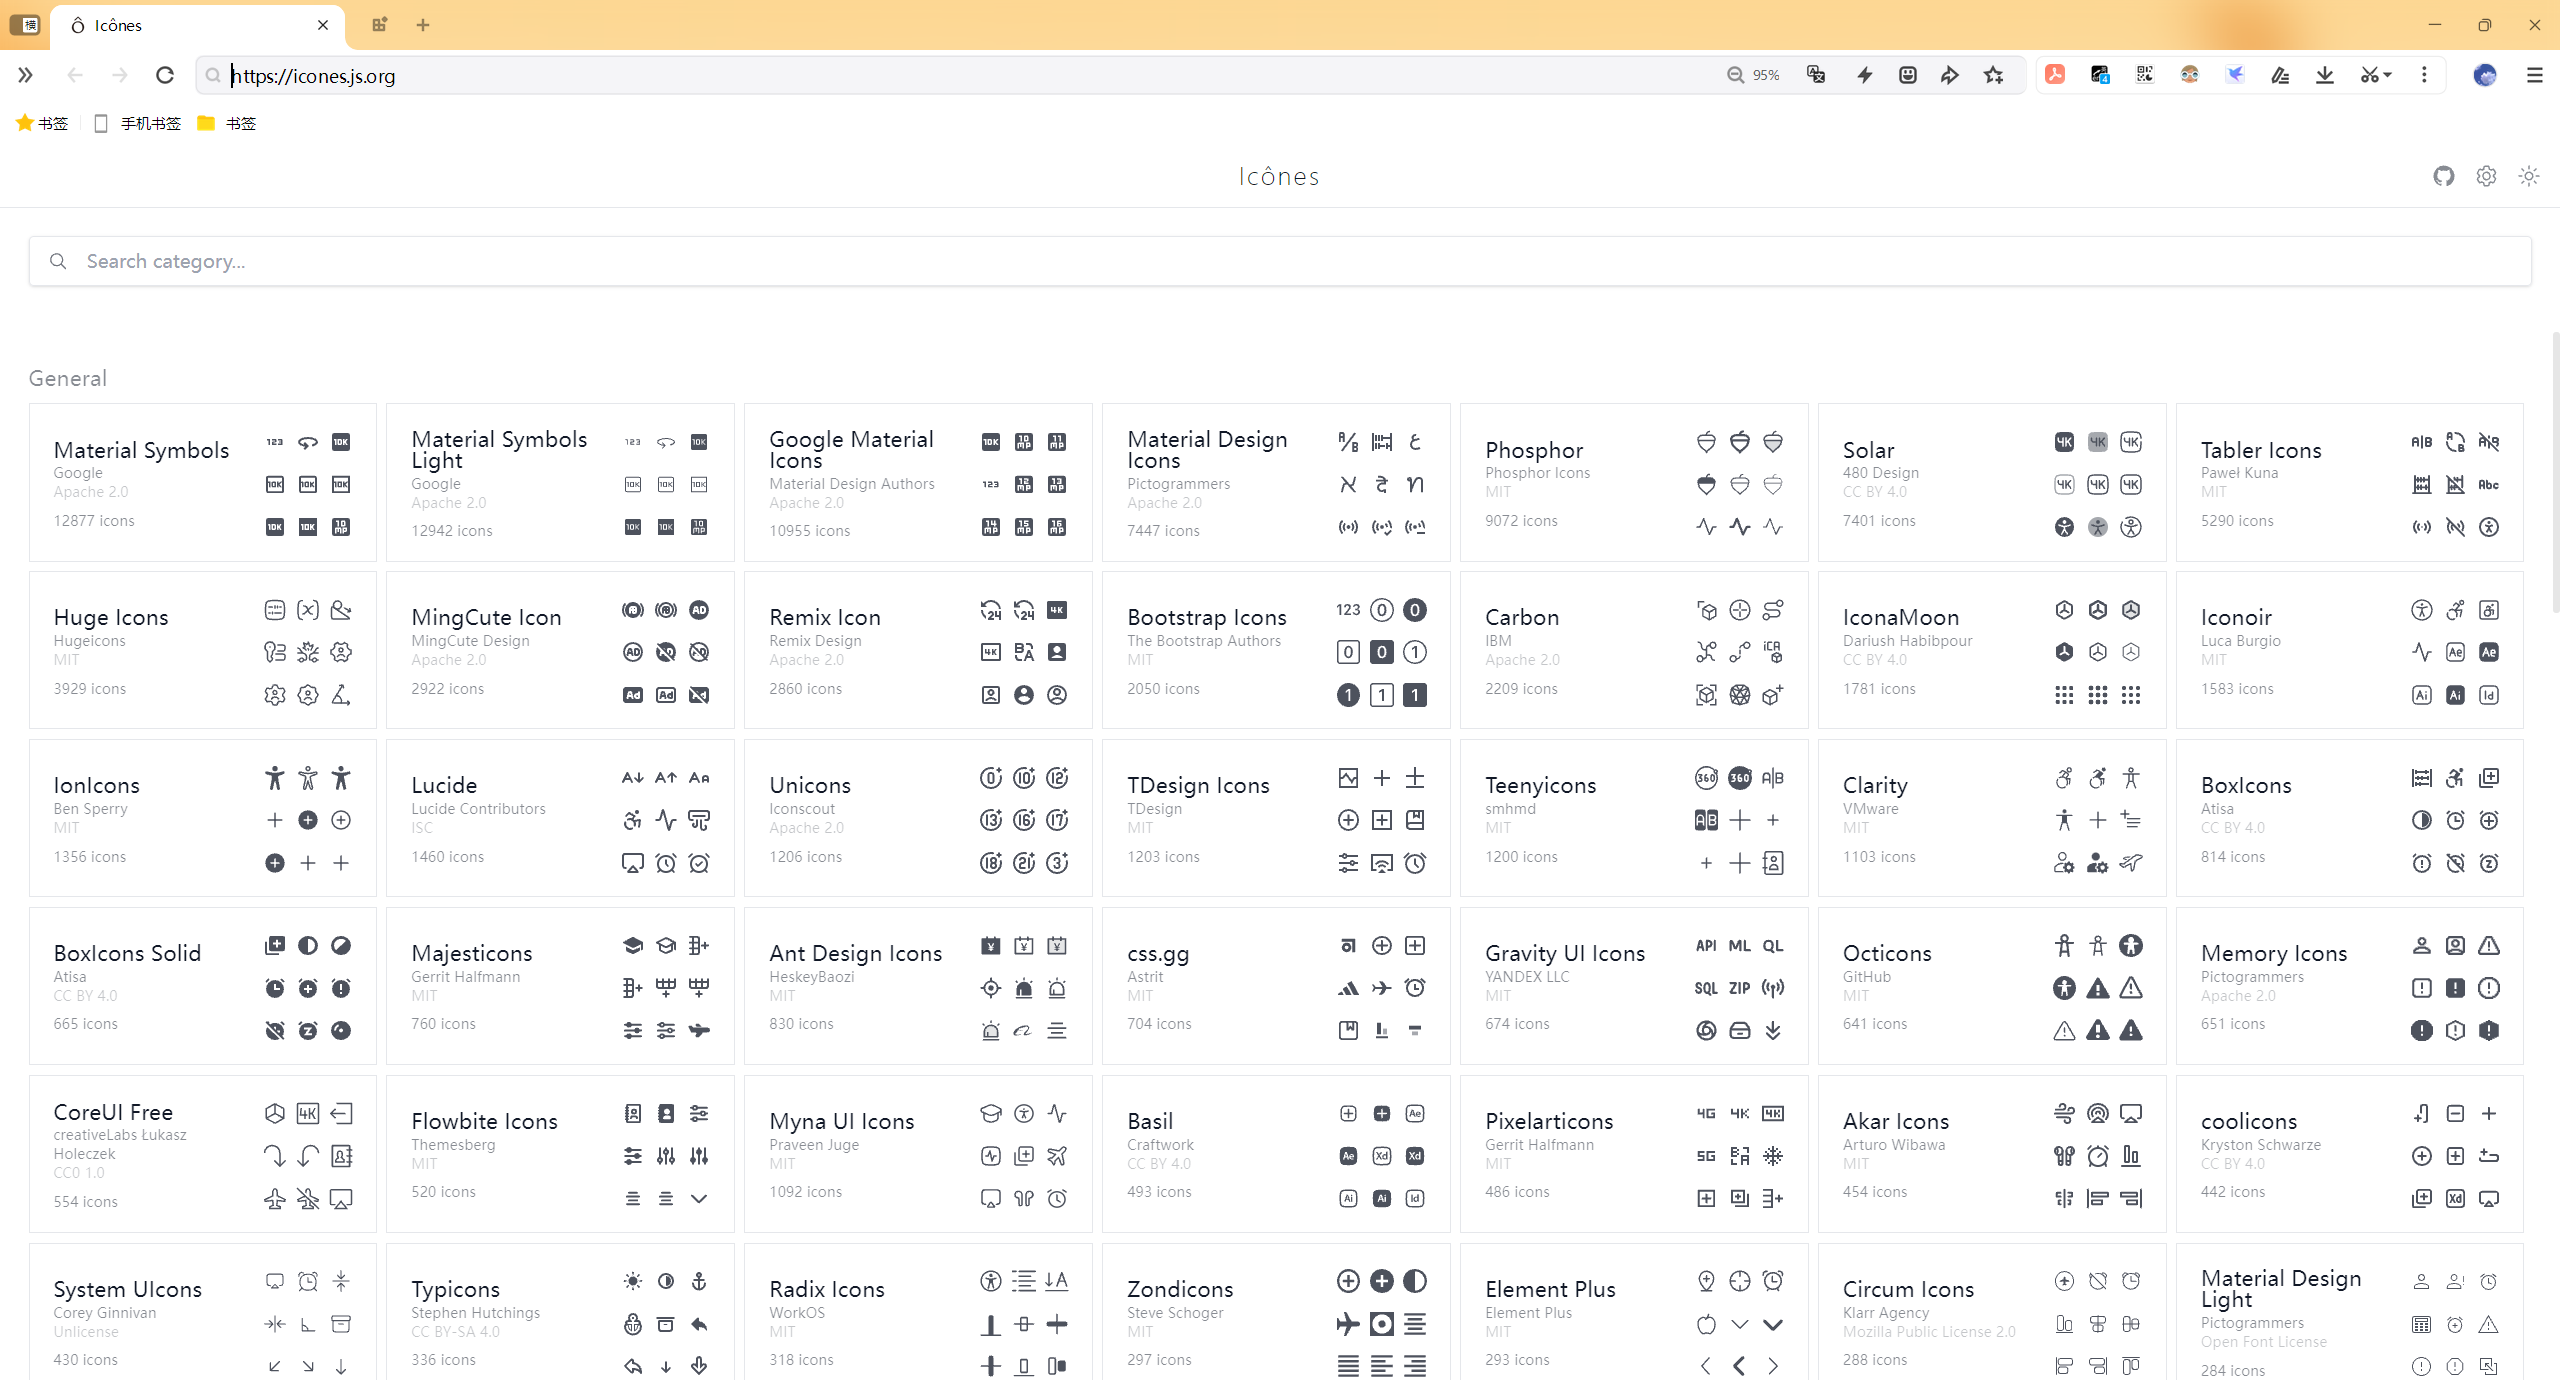The height and width of the screenshot is (1380, 2560).
Task: Click the 'General' section heading
Action: [x=68, y=378]
